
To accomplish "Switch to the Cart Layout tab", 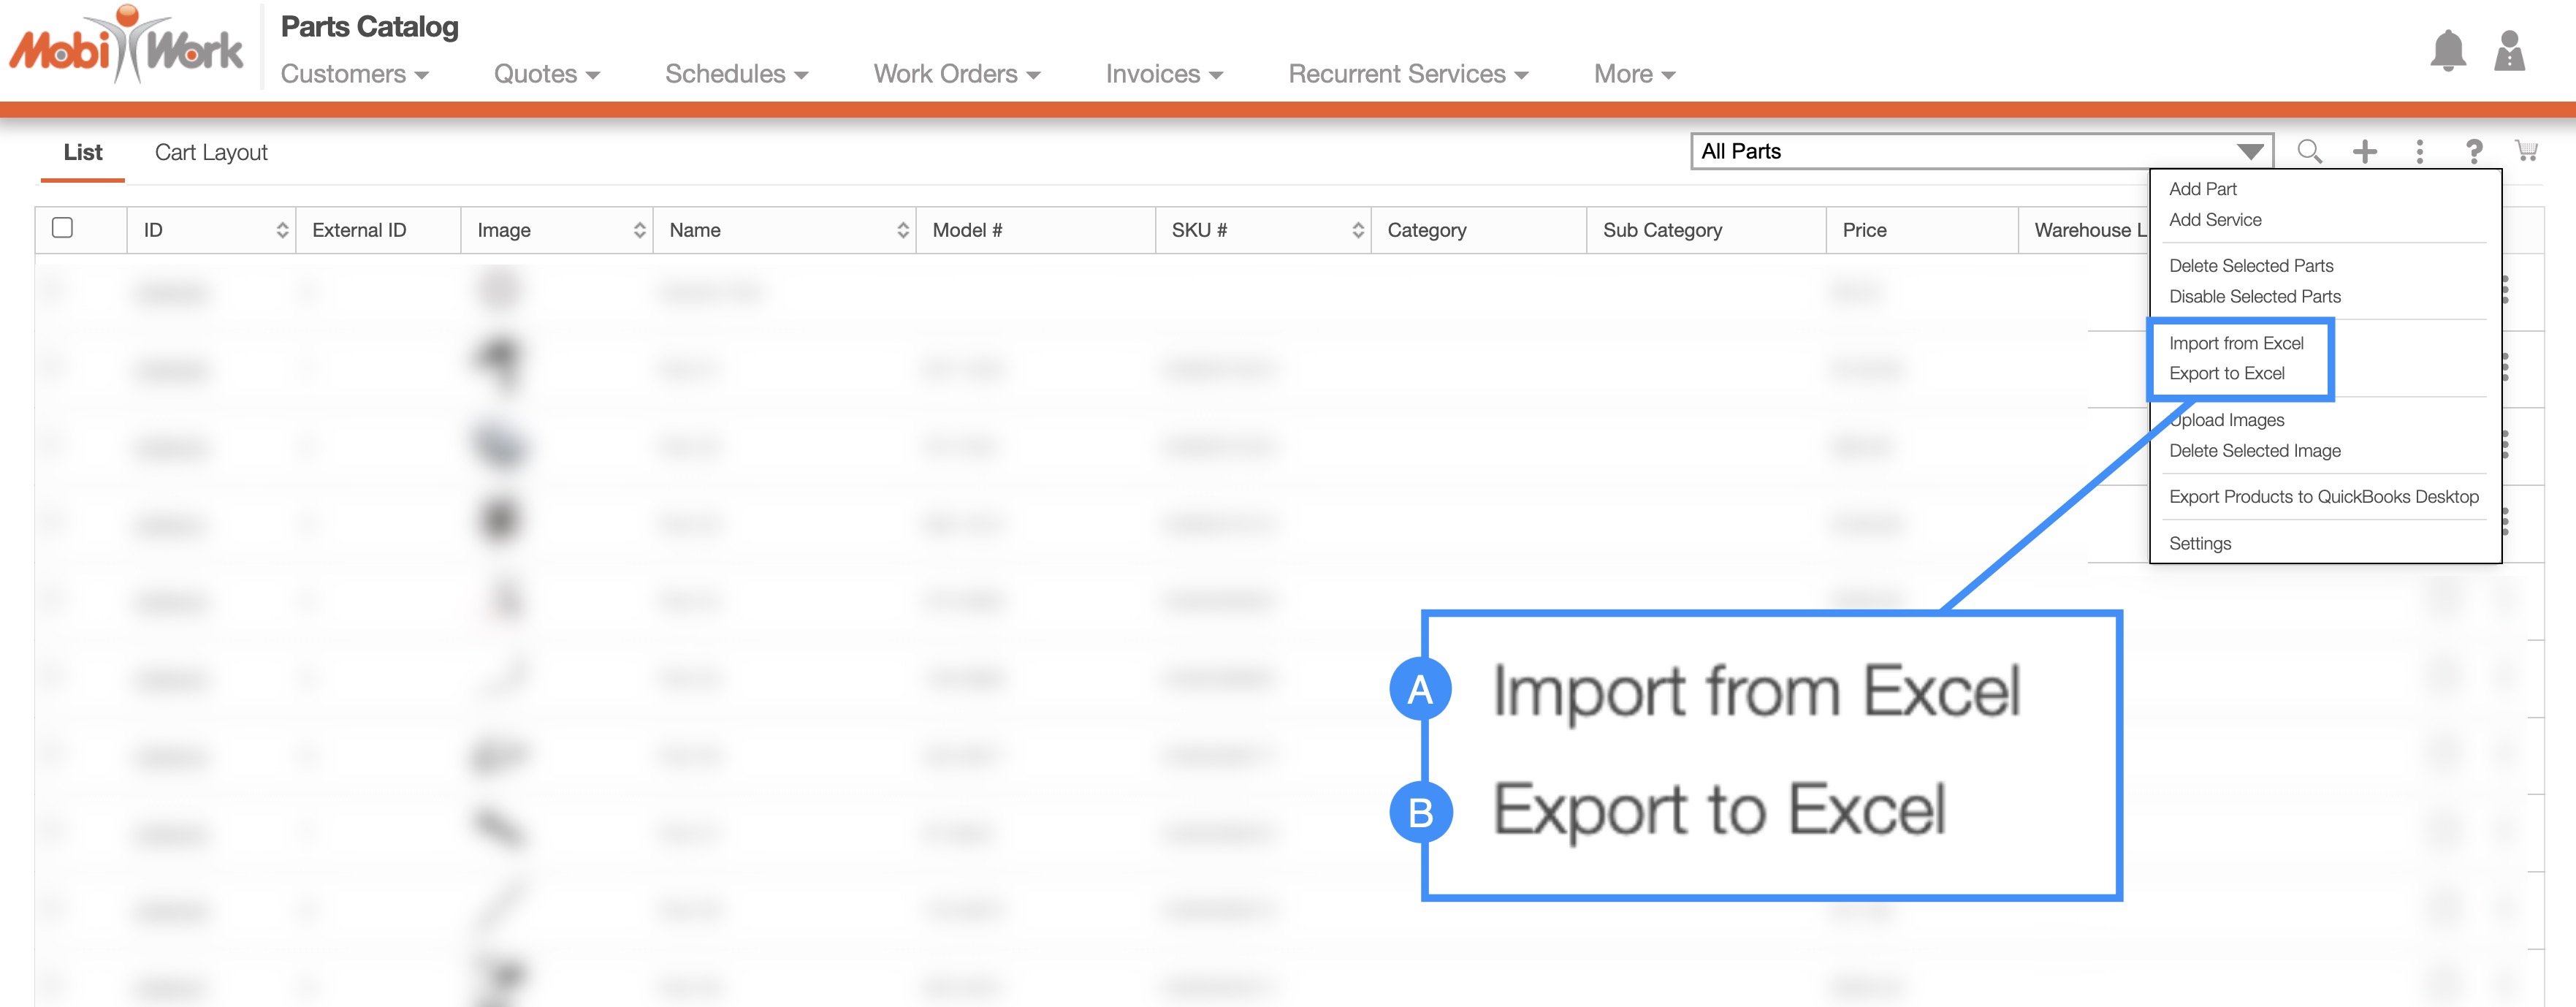I will (211, 152).
